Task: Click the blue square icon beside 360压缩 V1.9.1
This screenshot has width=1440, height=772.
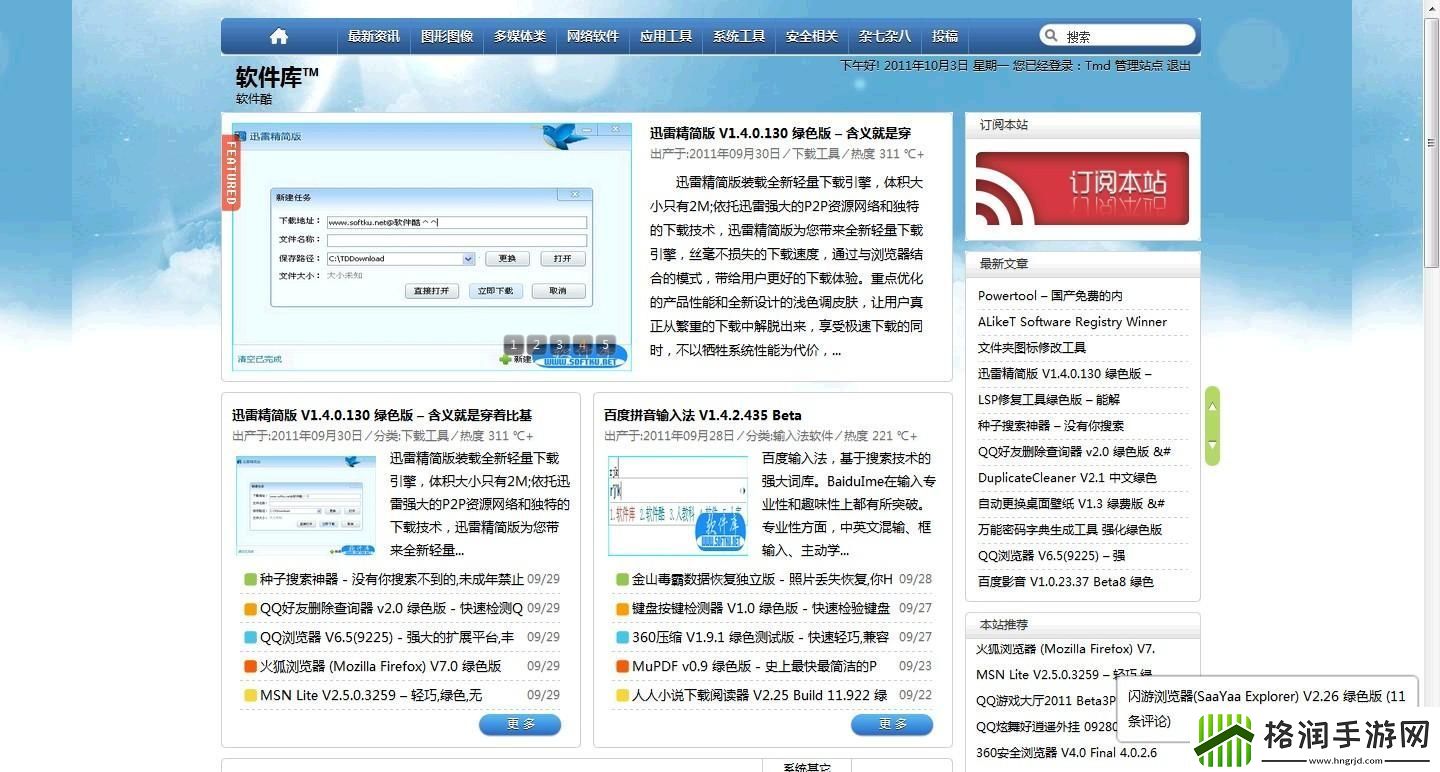Action: click(621, 636)
